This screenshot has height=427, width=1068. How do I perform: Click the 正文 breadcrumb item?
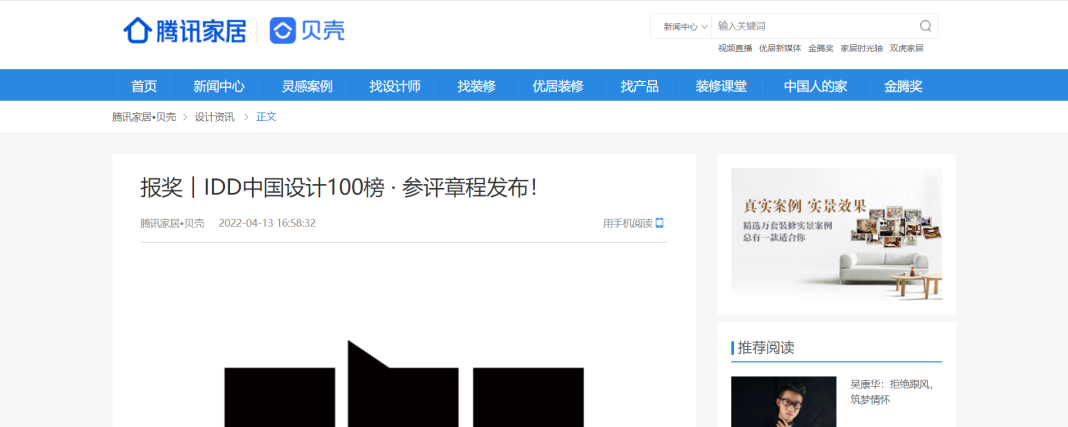[x=266, y=117]
